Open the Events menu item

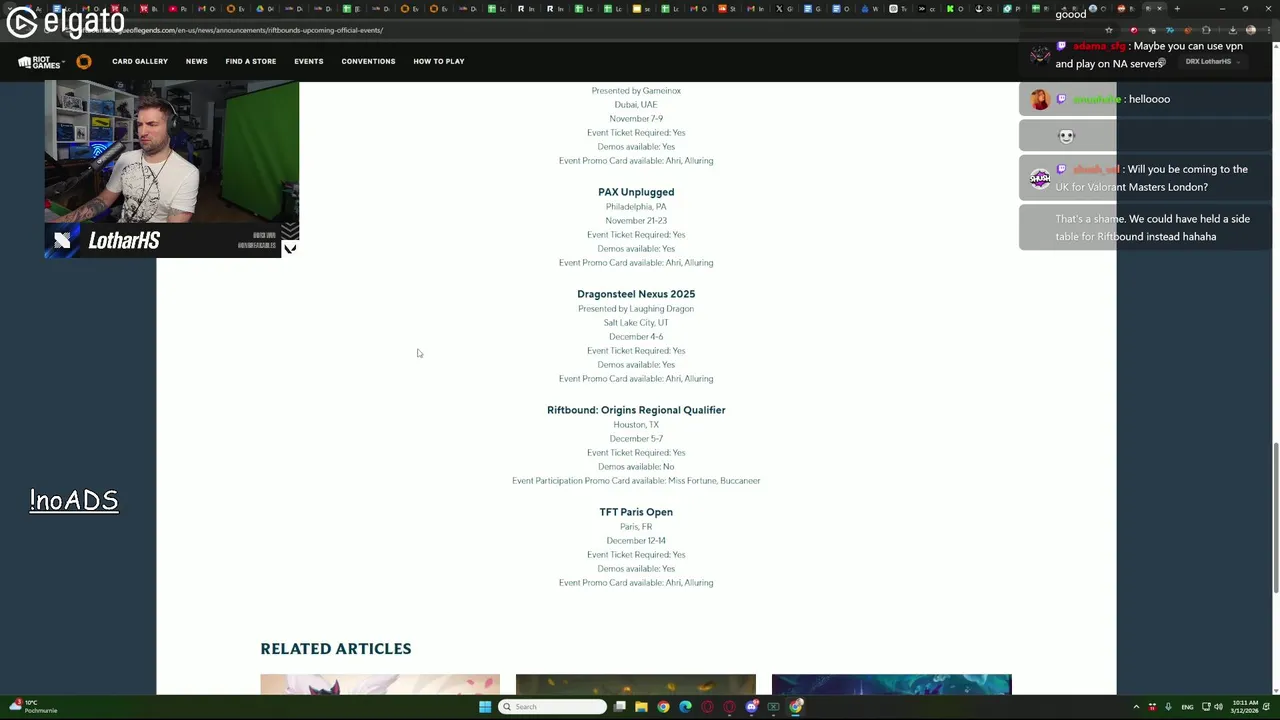pyautogui.click(x=309, y=61)
